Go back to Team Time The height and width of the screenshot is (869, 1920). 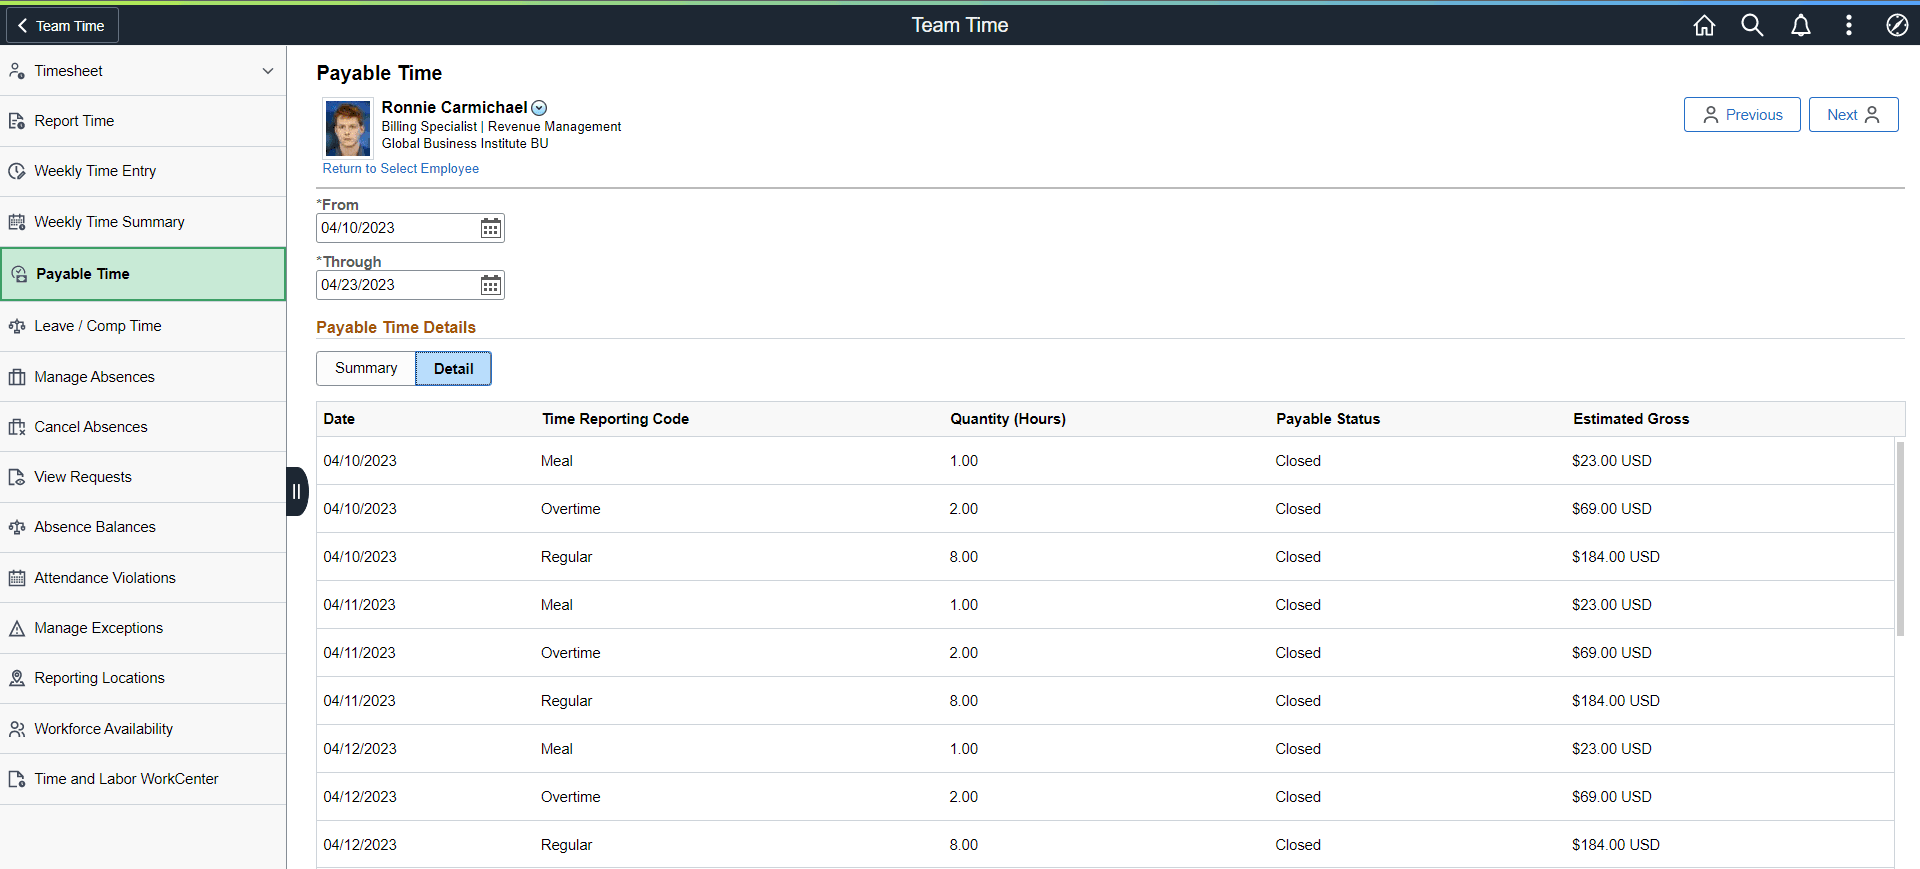(62, 25)
